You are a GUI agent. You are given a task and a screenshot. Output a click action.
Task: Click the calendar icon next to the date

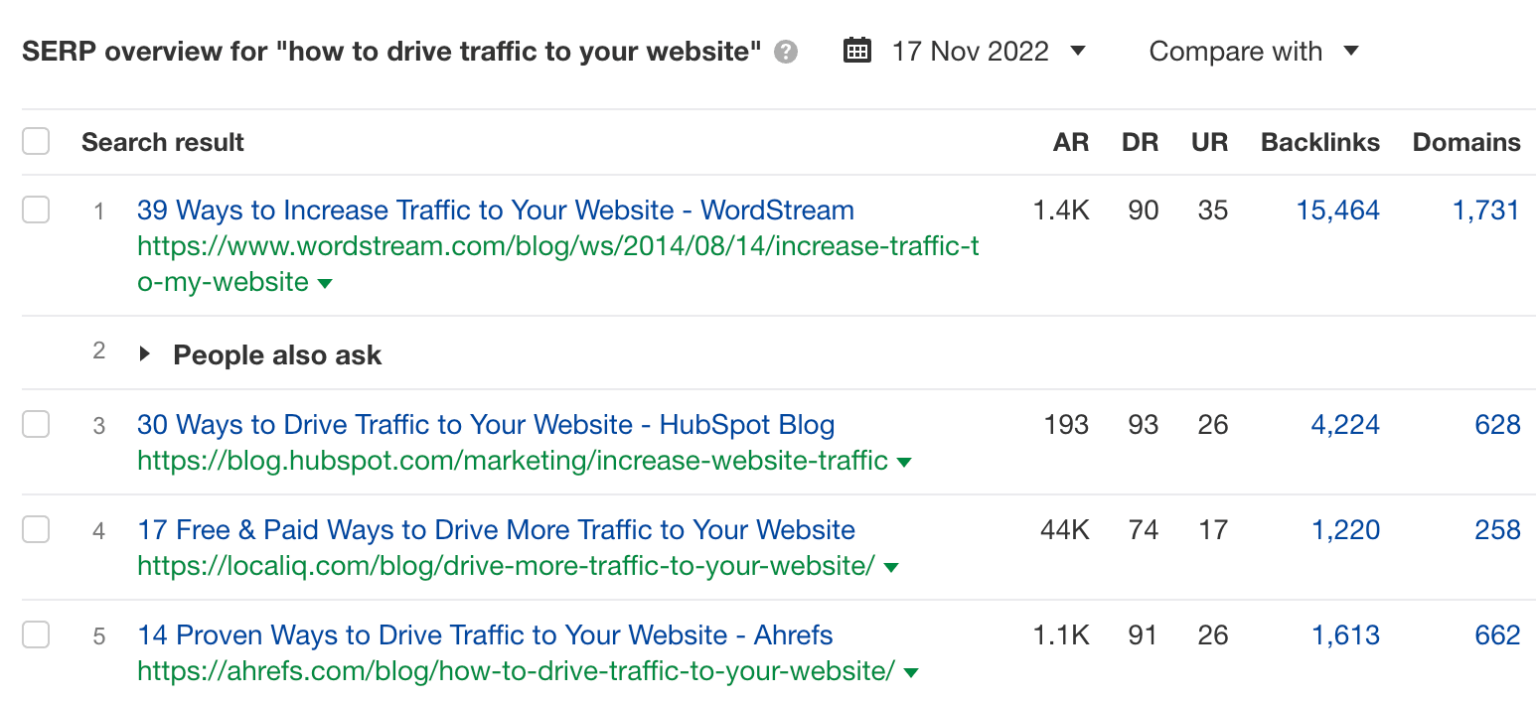pyautogui.click(x=857, y=50)
